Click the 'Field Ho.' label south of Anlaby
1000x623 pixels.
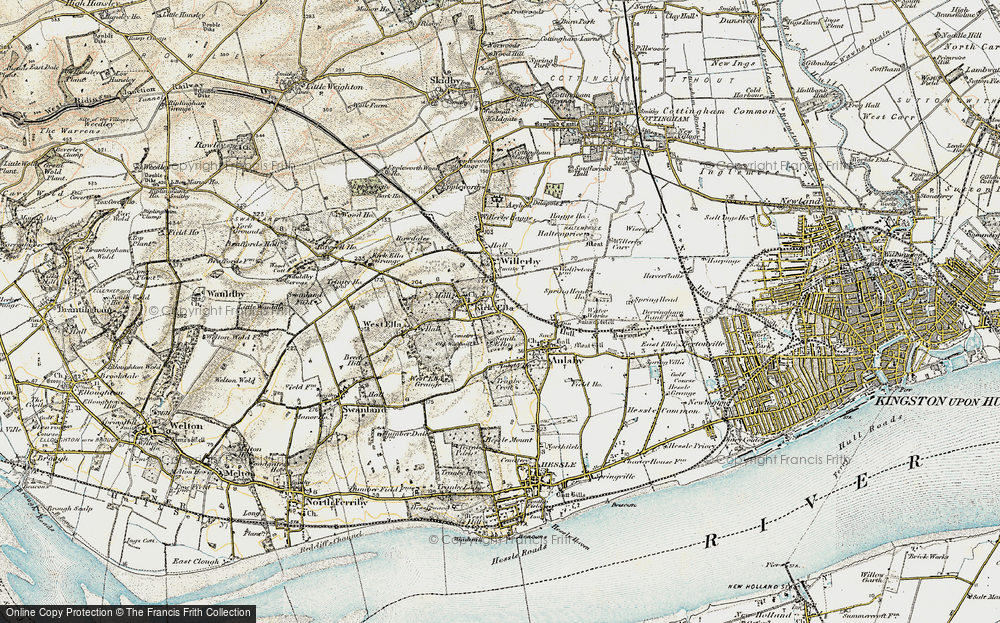pos(587,385)
